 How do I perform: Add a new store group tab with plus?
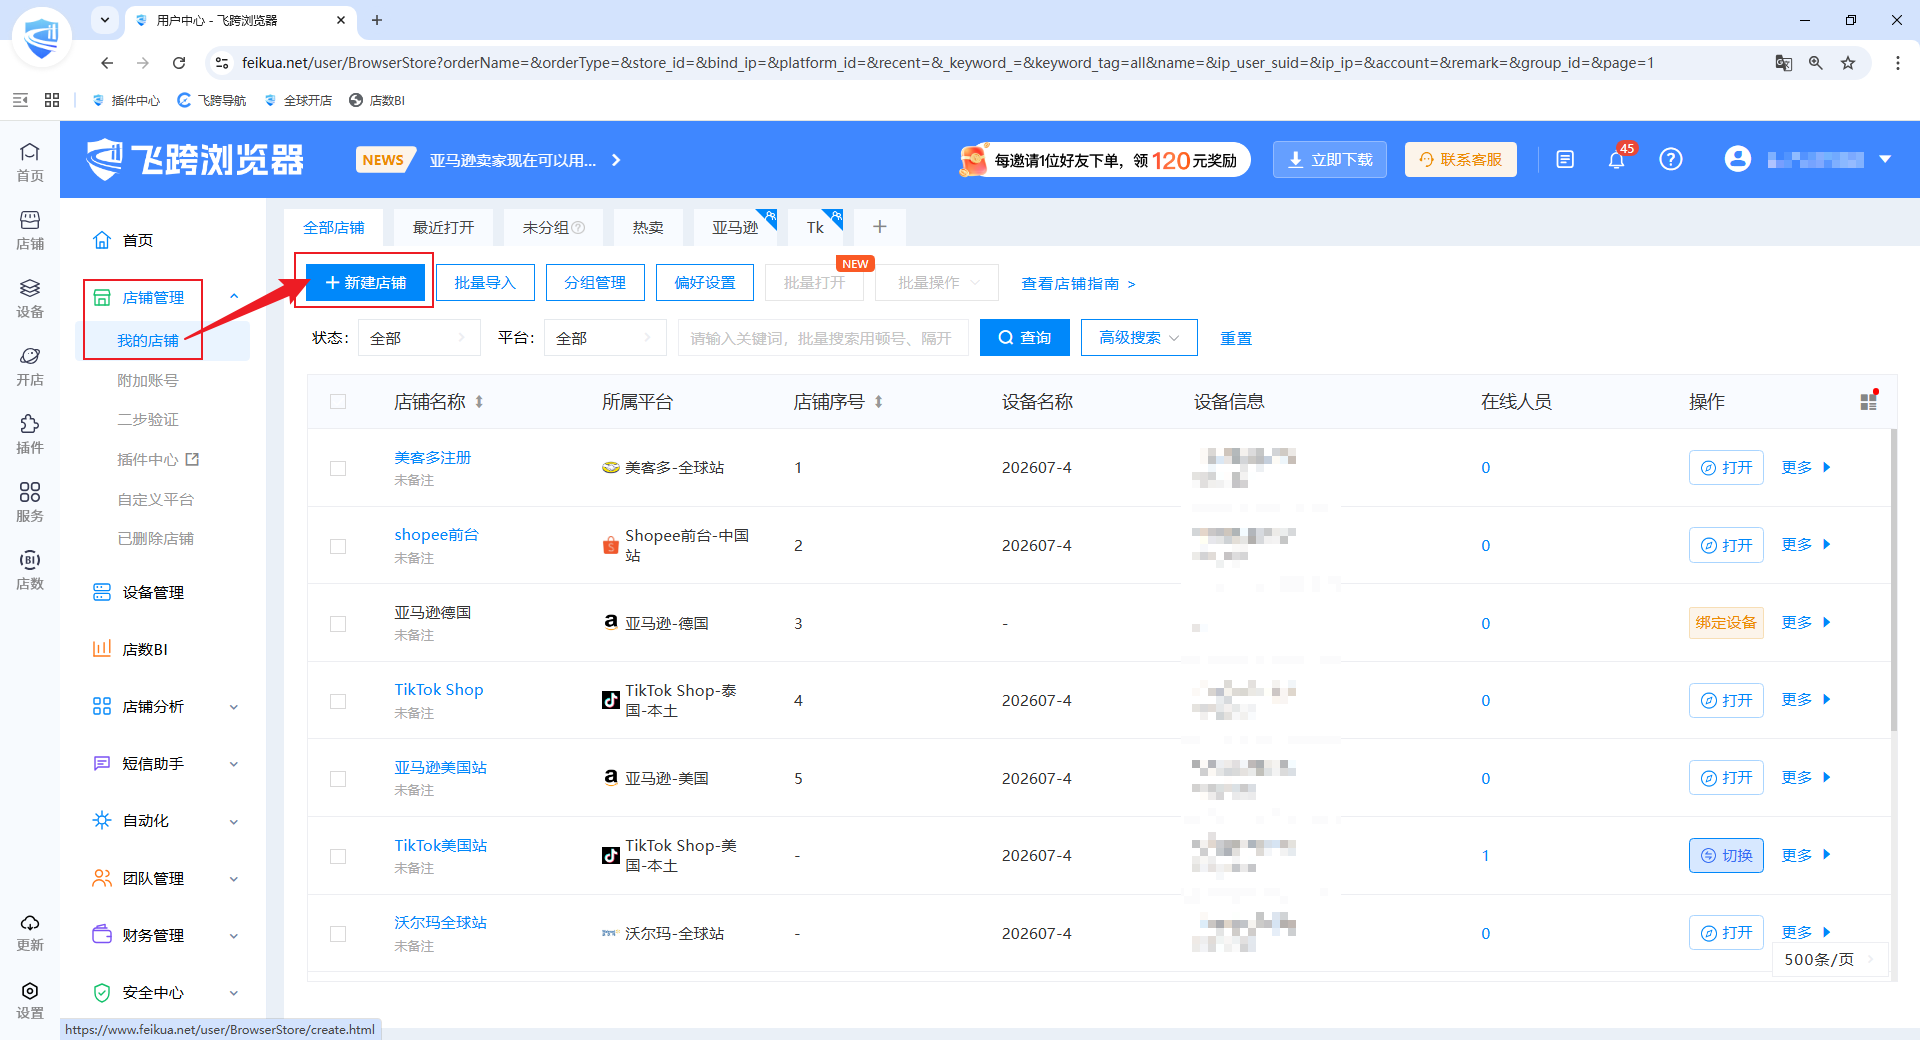click(x=880, y=227)
